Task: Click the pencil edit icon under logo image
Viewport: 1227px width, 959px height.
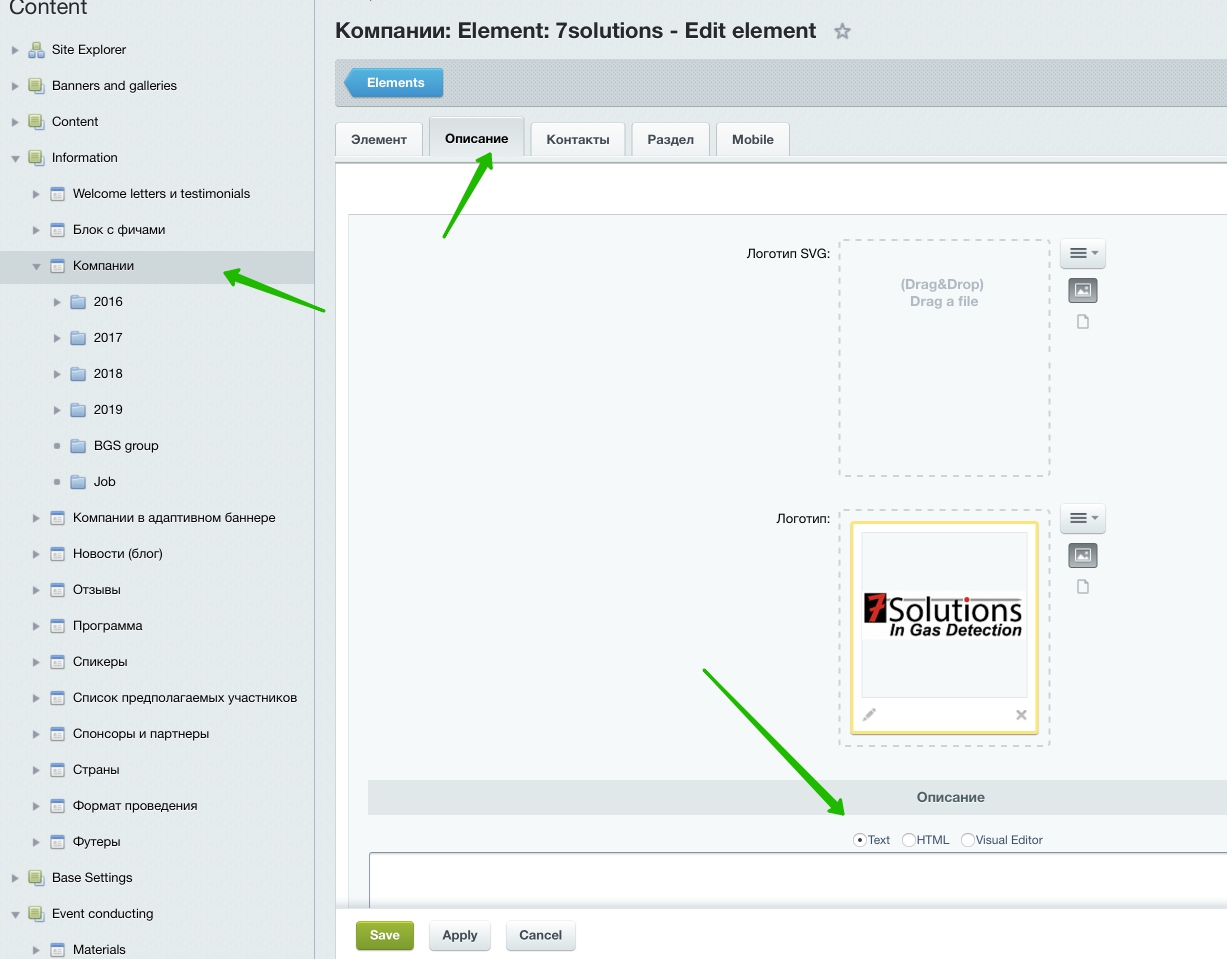Action: click(x=869, y=715)
